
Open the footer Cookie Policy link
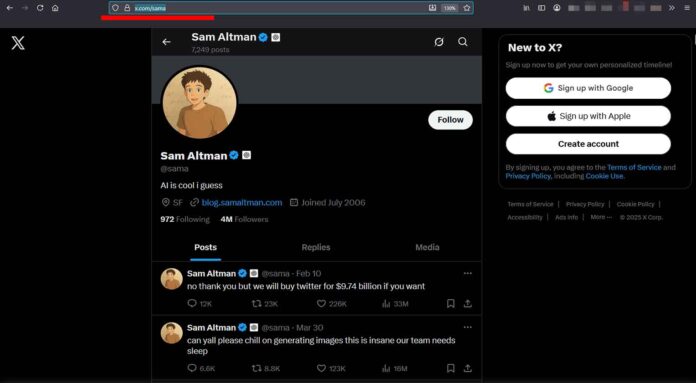pos(636,204)
